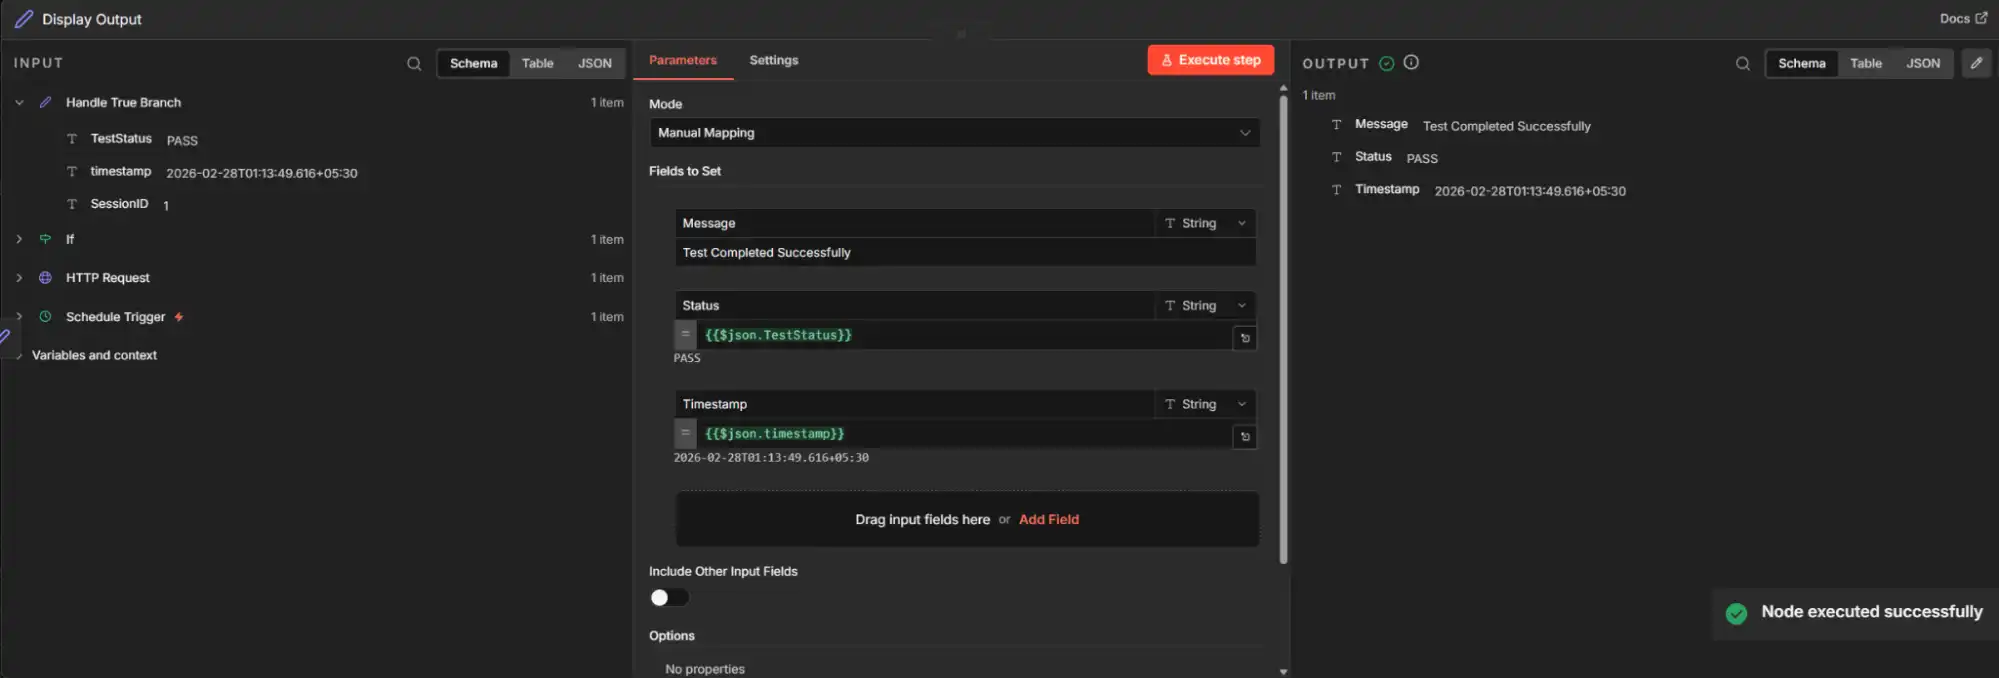
Task: Click the edit output pencil button
Action: coord(1976,63)
